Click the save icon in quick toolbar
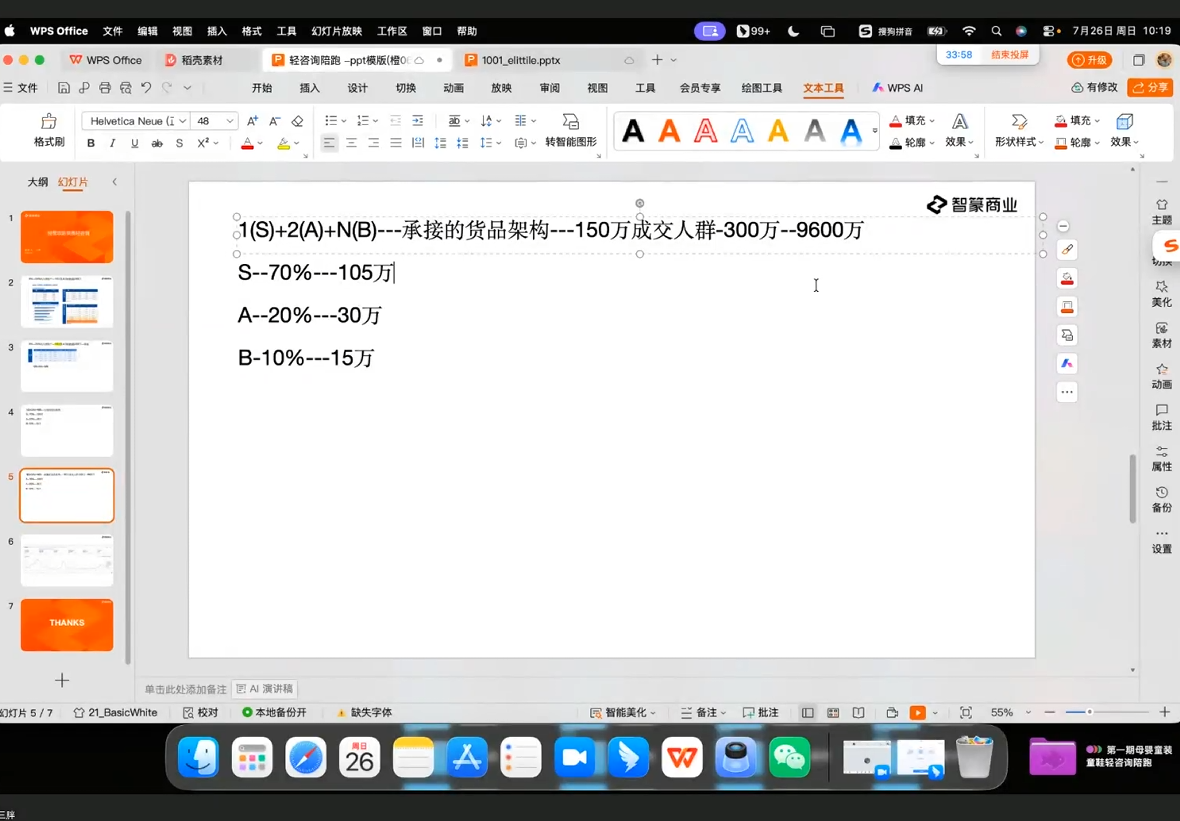The image size is (1180, 821). tap(64, 88)
